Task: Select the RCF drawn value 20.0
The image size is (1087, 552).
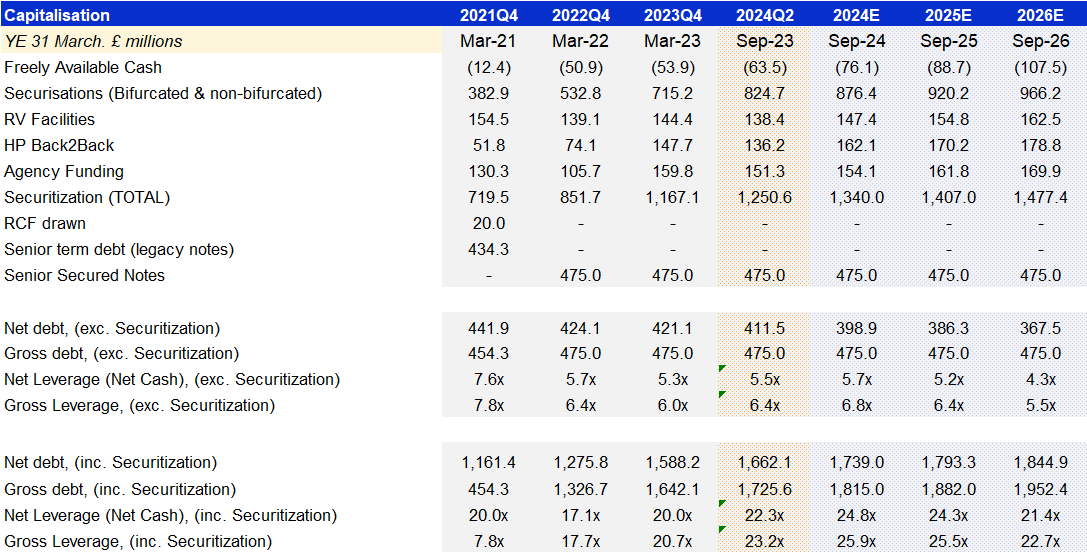Action: coord(488,223)
